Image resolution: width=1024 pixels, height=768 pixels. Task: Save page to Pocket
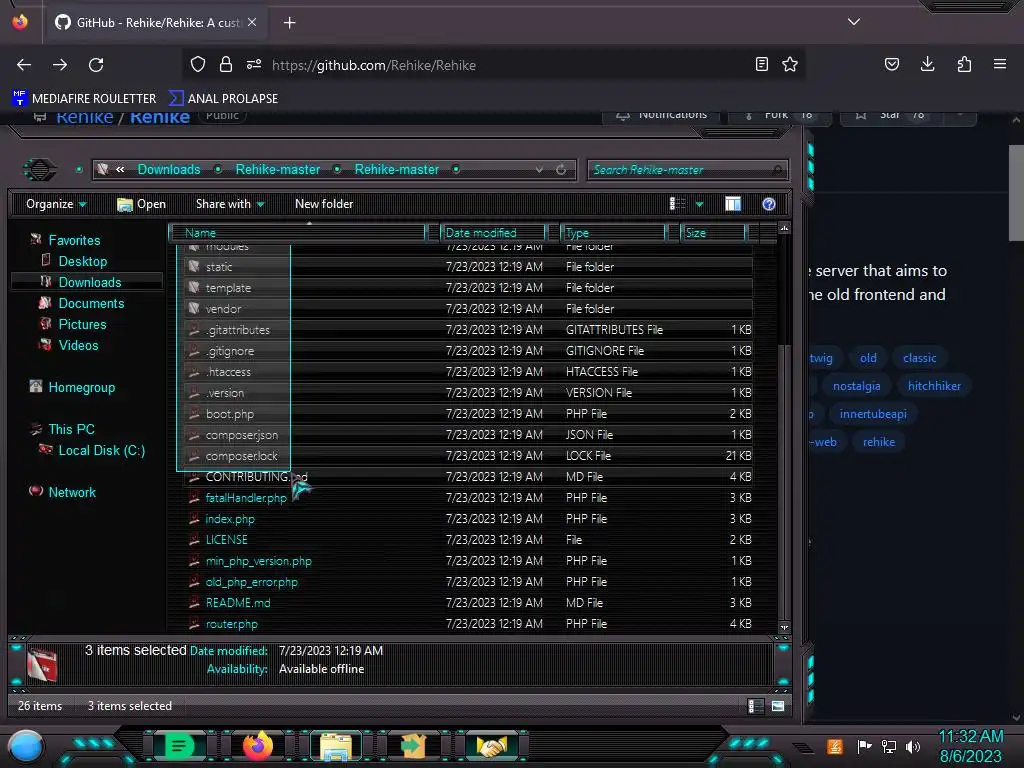click(x=891, y=64)
